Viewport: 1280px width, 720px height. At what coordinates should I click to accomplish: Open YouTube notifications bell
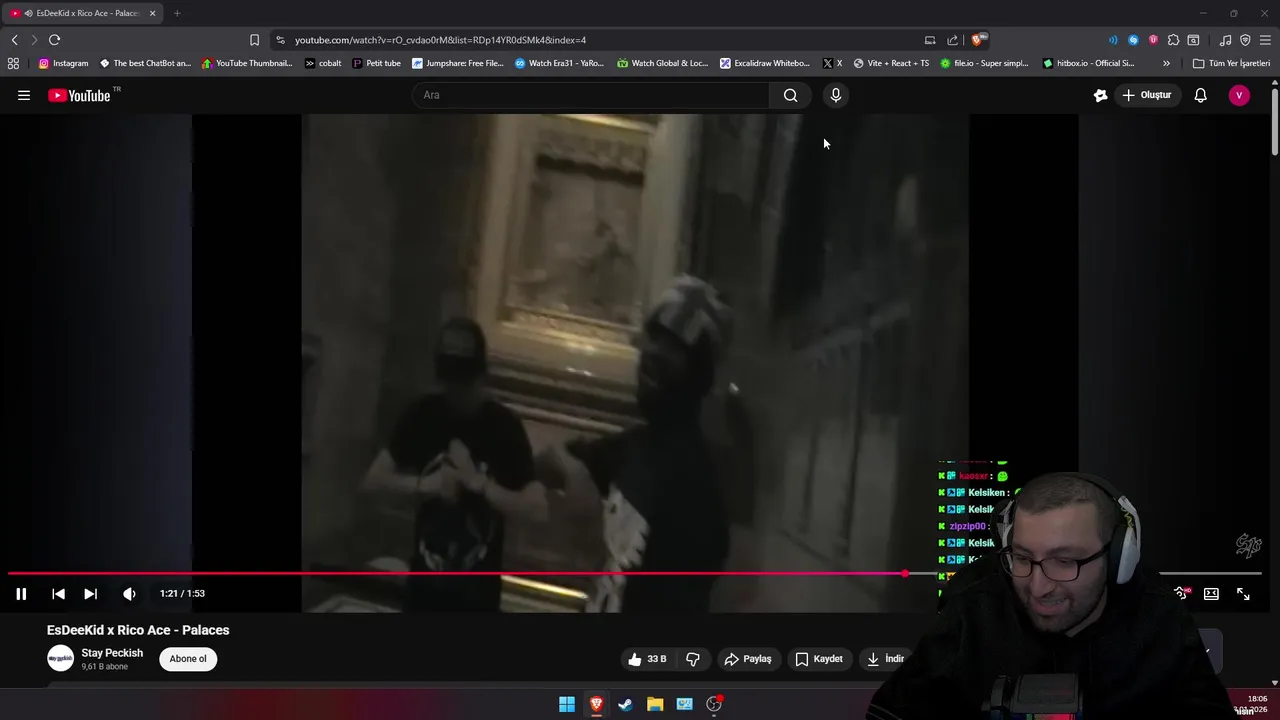pyautogui.click(x=1201, y=95)
